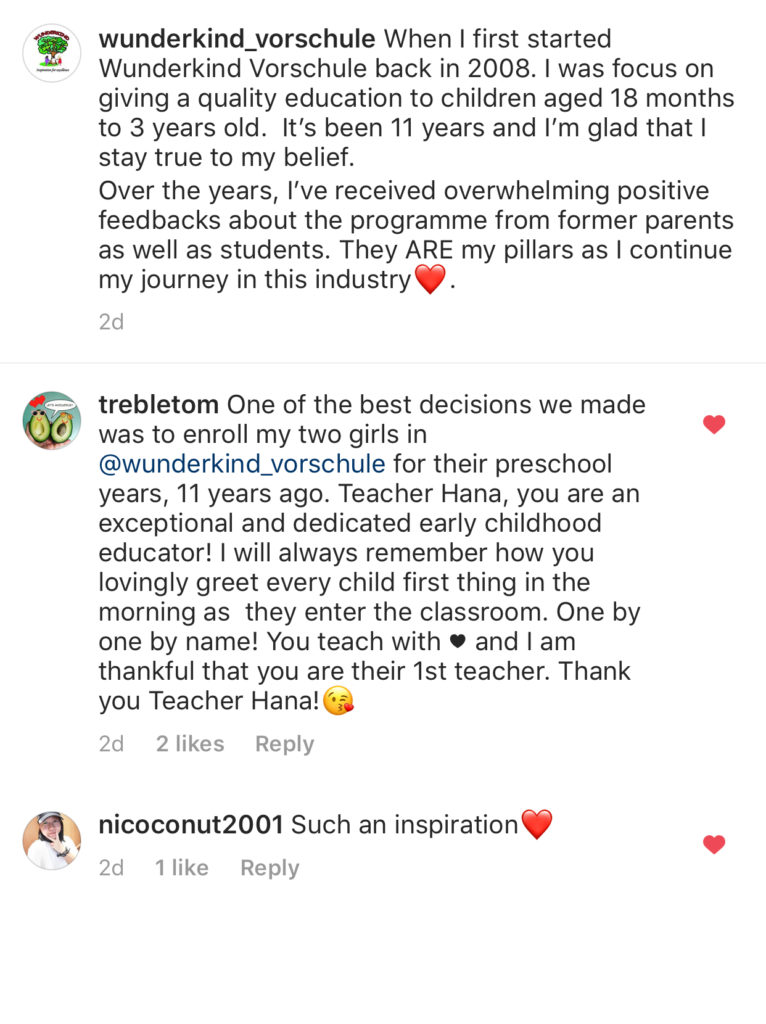View the 2 likes on trebletom's comment
Image resolution: width=766 pixels, height=1024 pixels.
pos(190,744)
